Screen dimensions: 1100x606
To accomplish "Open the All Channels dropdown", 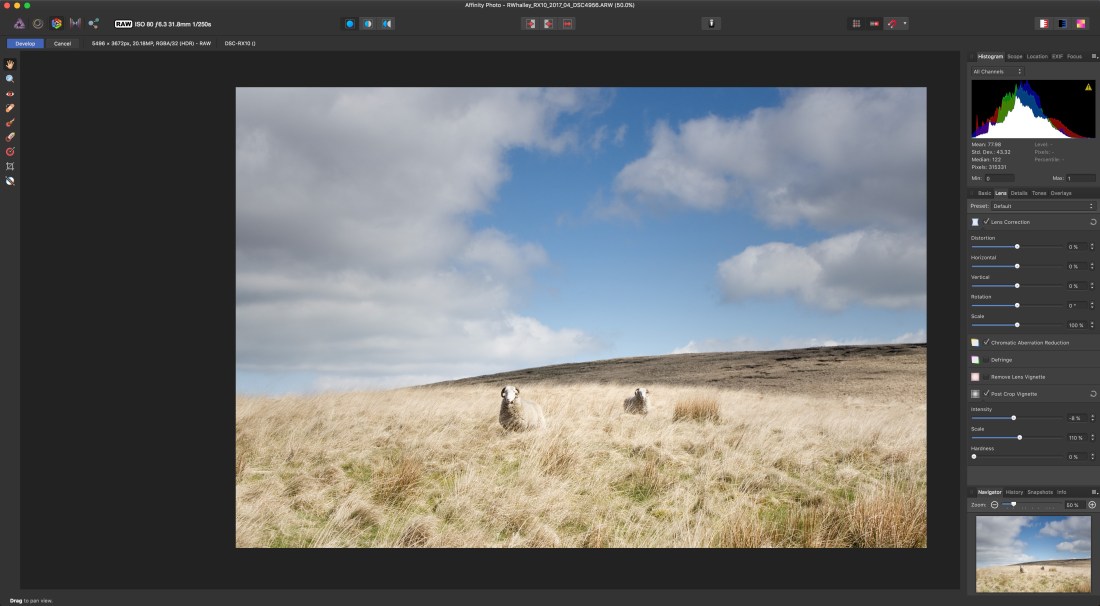I will tap(1000, 71).
